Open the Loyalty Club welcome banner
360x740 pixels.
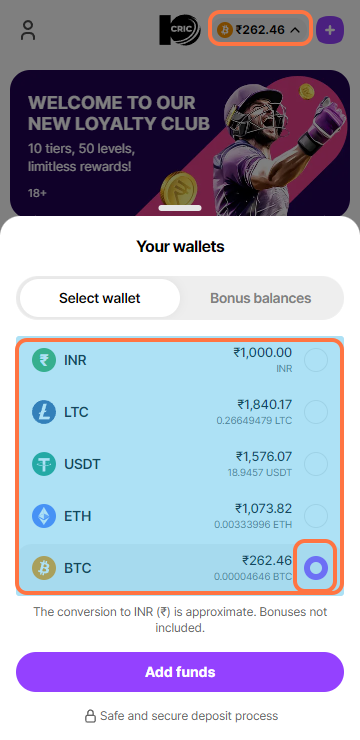point(180,143)
